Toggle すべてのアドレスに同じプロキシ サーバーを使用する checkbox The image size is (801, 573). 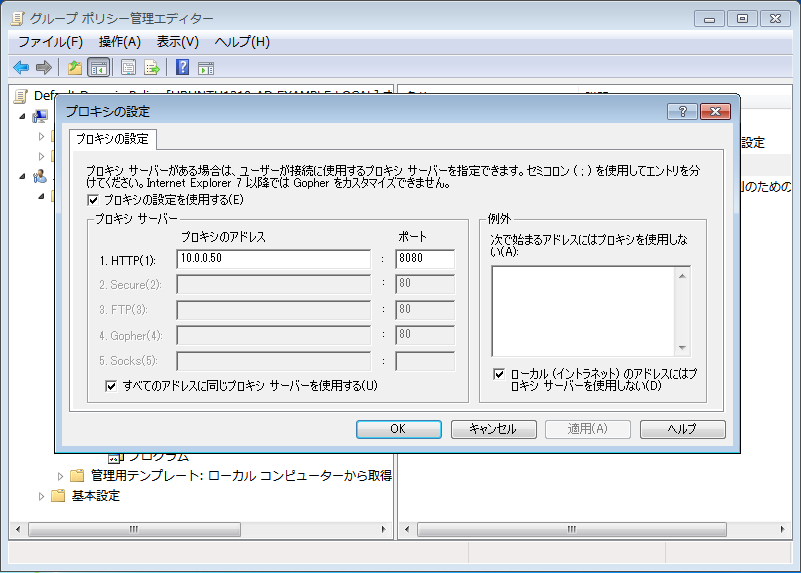point(111,385)
